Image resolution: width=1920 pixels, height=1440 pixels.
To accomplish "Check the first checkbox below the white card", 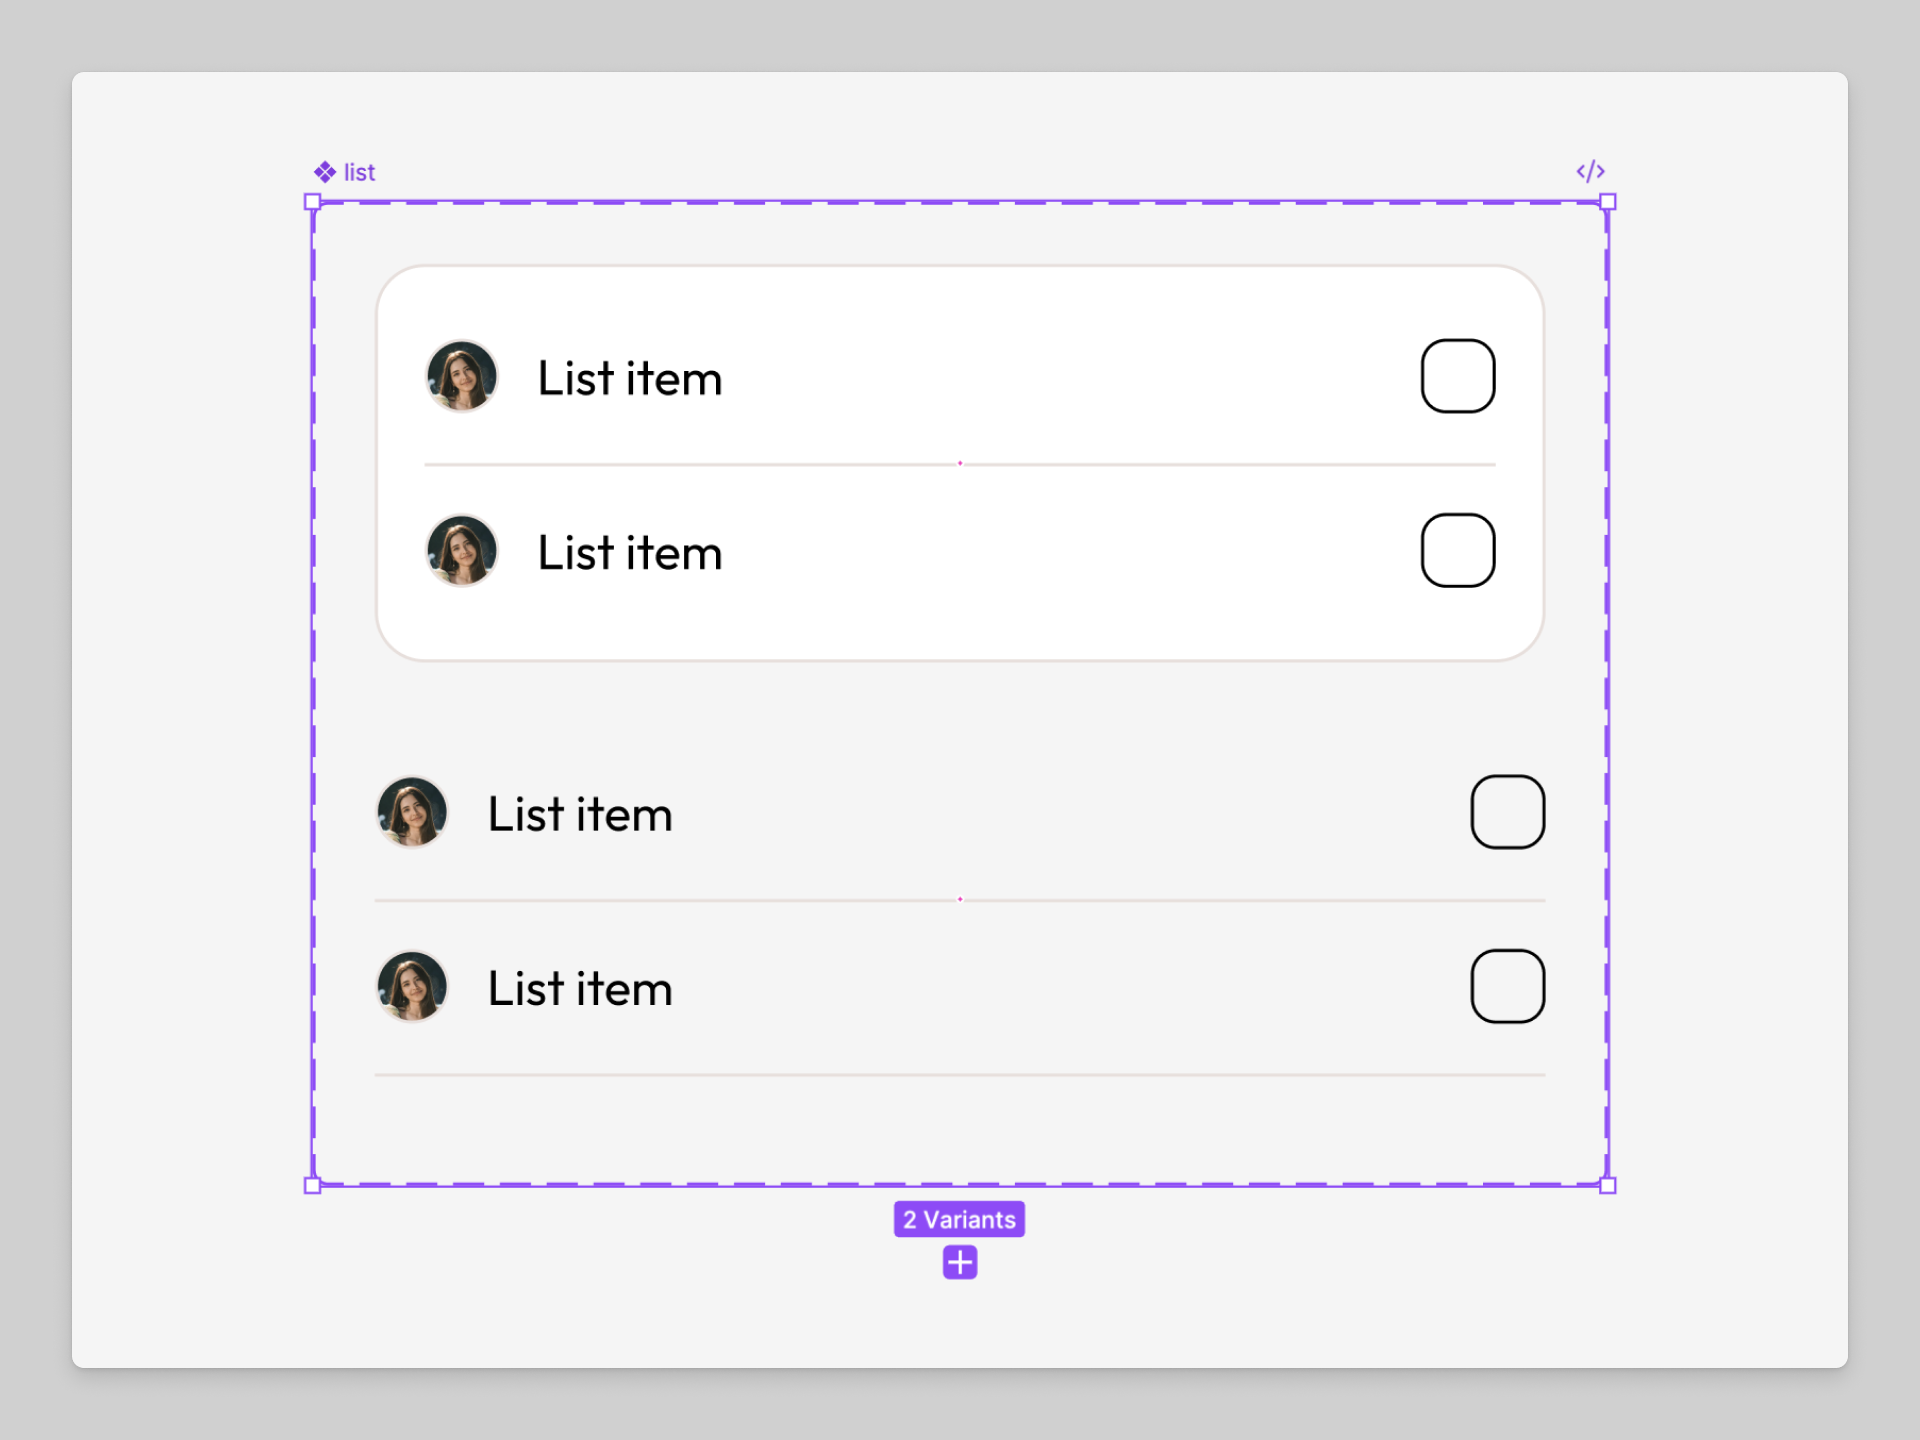I will click(x=1507, y=812).
